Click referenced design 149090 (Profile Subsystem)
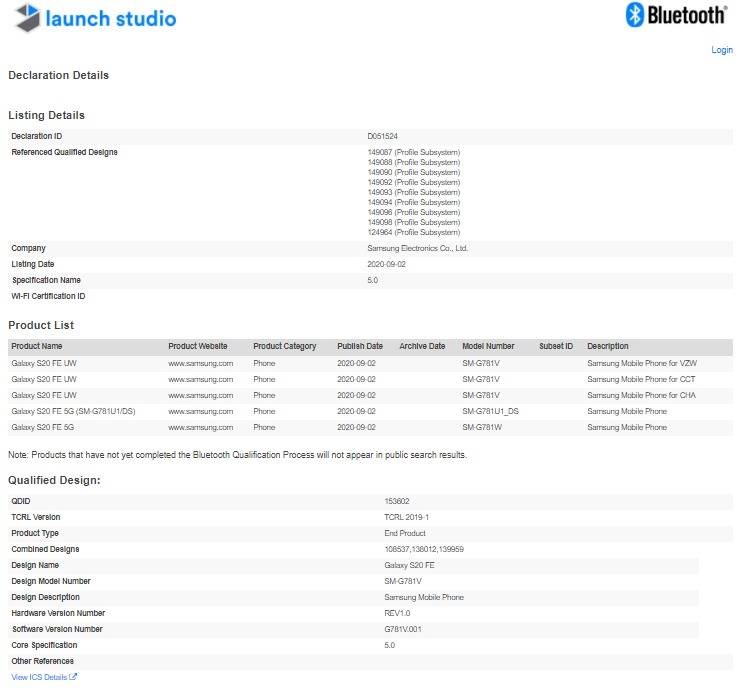 (414, 172)
